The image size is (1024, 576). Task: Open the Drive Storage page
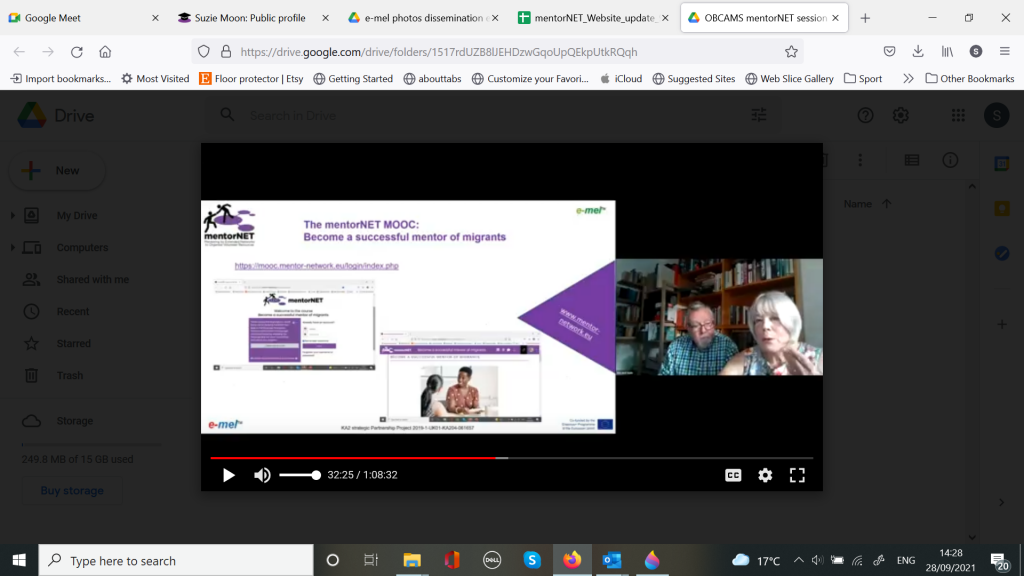point(74,421)
